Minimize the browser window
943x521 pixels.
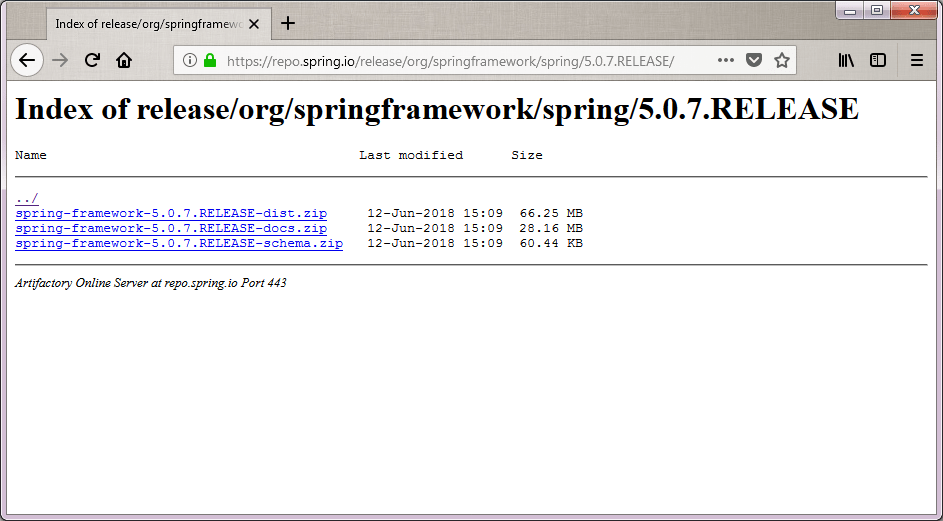click(x=850, y=10)
